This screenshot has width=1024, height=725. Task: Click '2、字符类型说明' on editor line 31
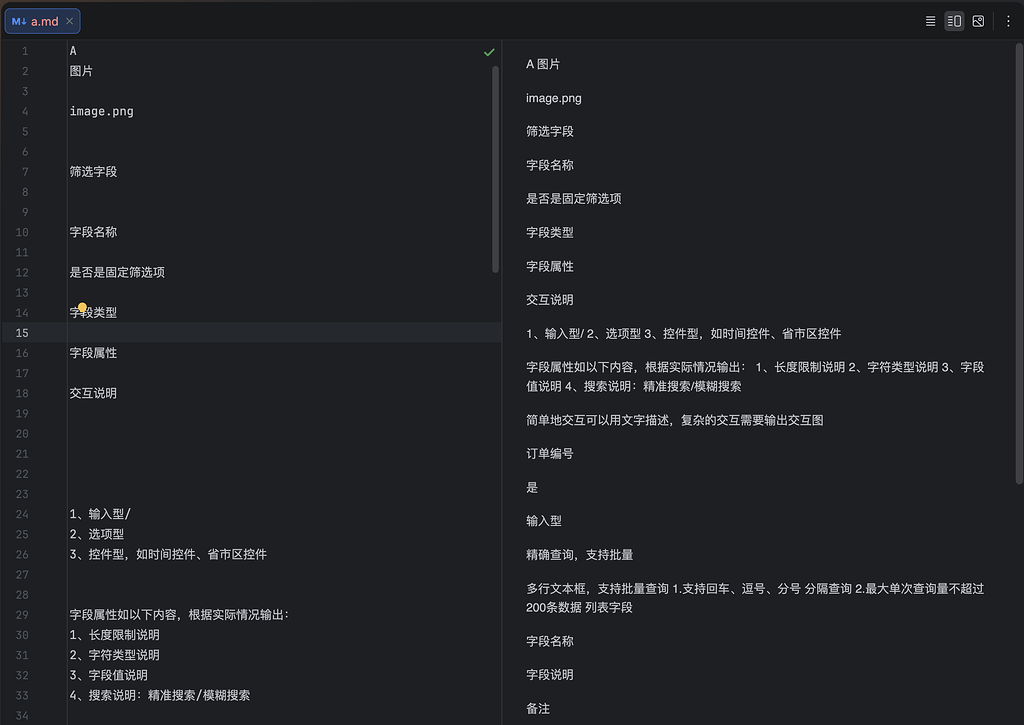point(114,655)
